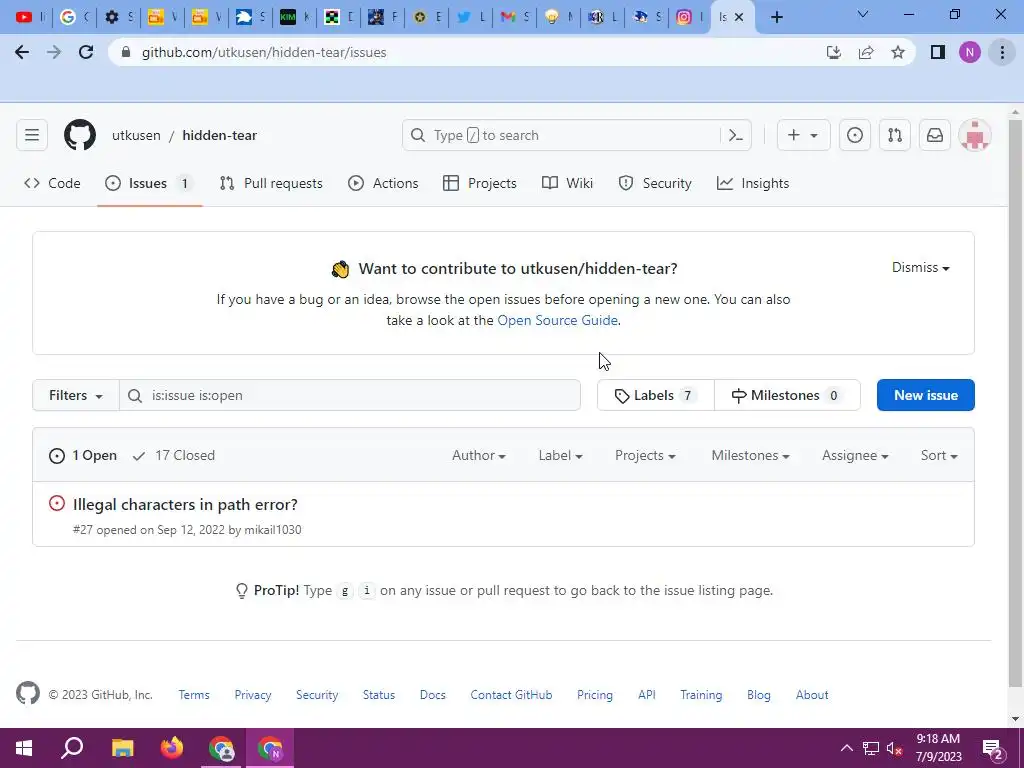
Task: Open the Milestones 0 button
Action: pyautogui.click(x=787, y=395)
